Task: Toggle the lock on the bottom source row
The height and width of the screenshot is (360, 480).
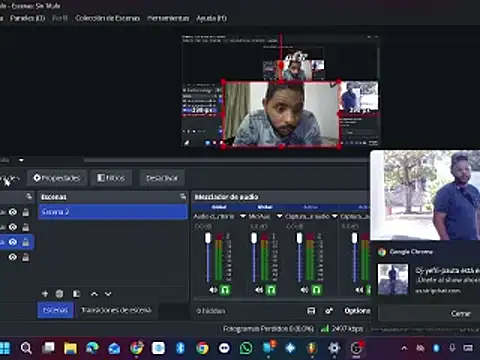Action: tap(26, 257)
